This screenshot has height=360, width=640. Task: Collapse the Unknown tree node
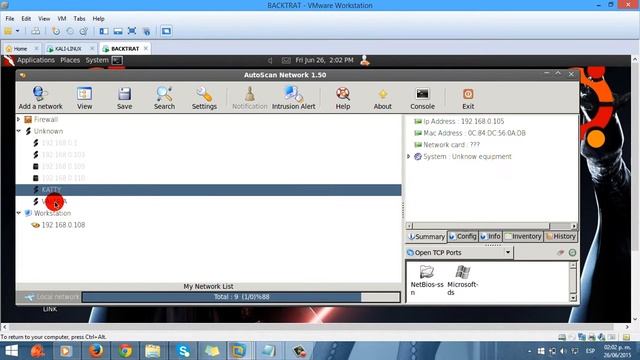pos(18,131)
